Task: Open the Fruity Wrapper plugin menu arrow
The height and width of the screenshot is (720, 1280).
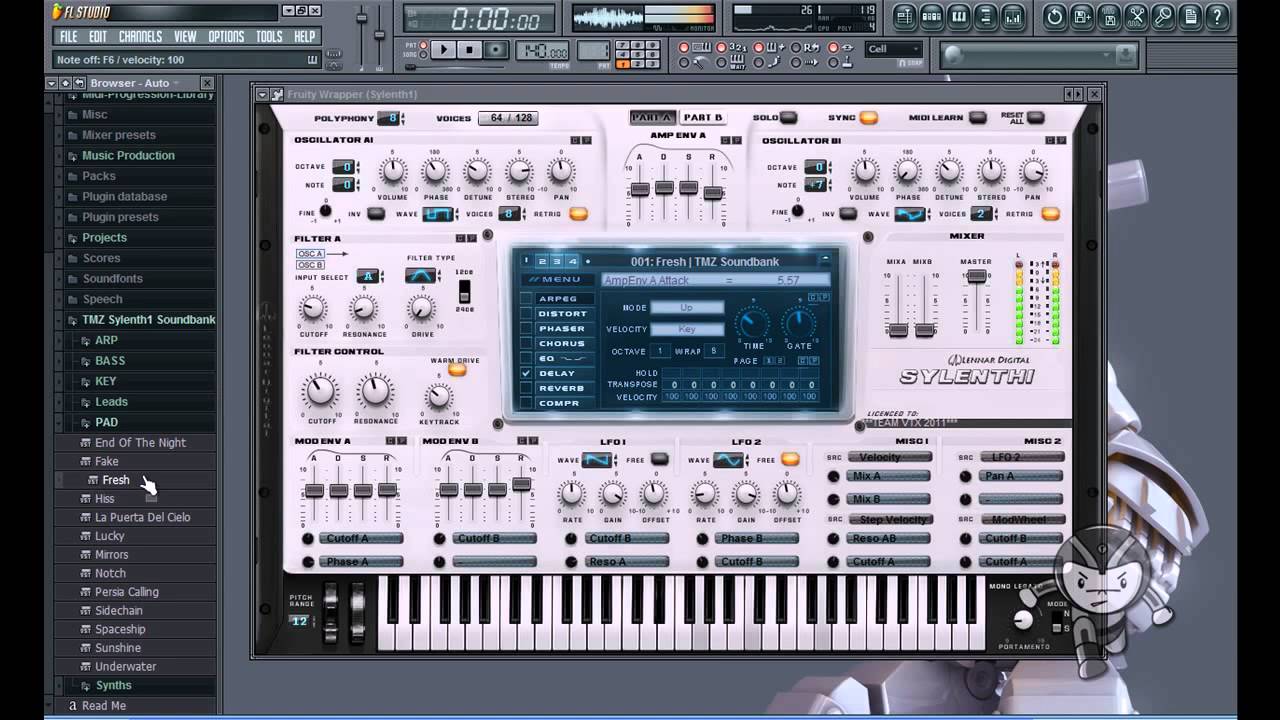Action: [262, 94]
